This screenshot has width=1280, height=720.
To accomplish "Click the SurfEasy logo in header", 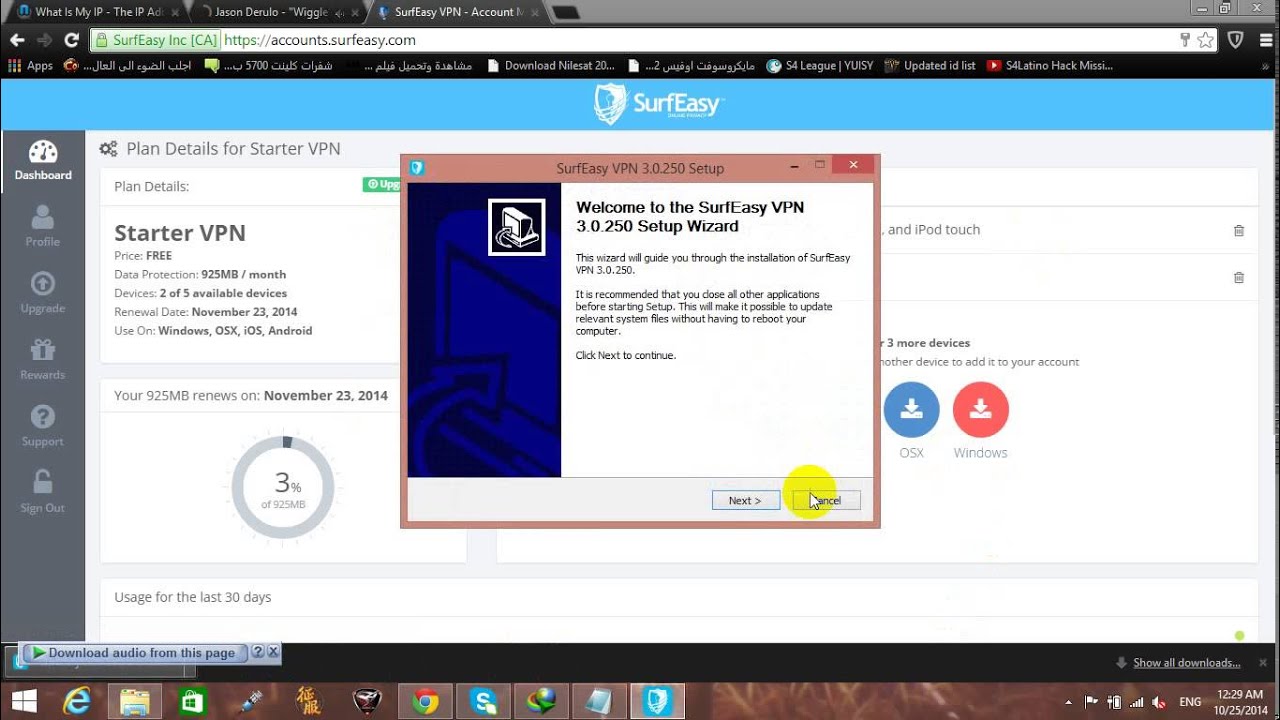I will (x=659, y=104).
